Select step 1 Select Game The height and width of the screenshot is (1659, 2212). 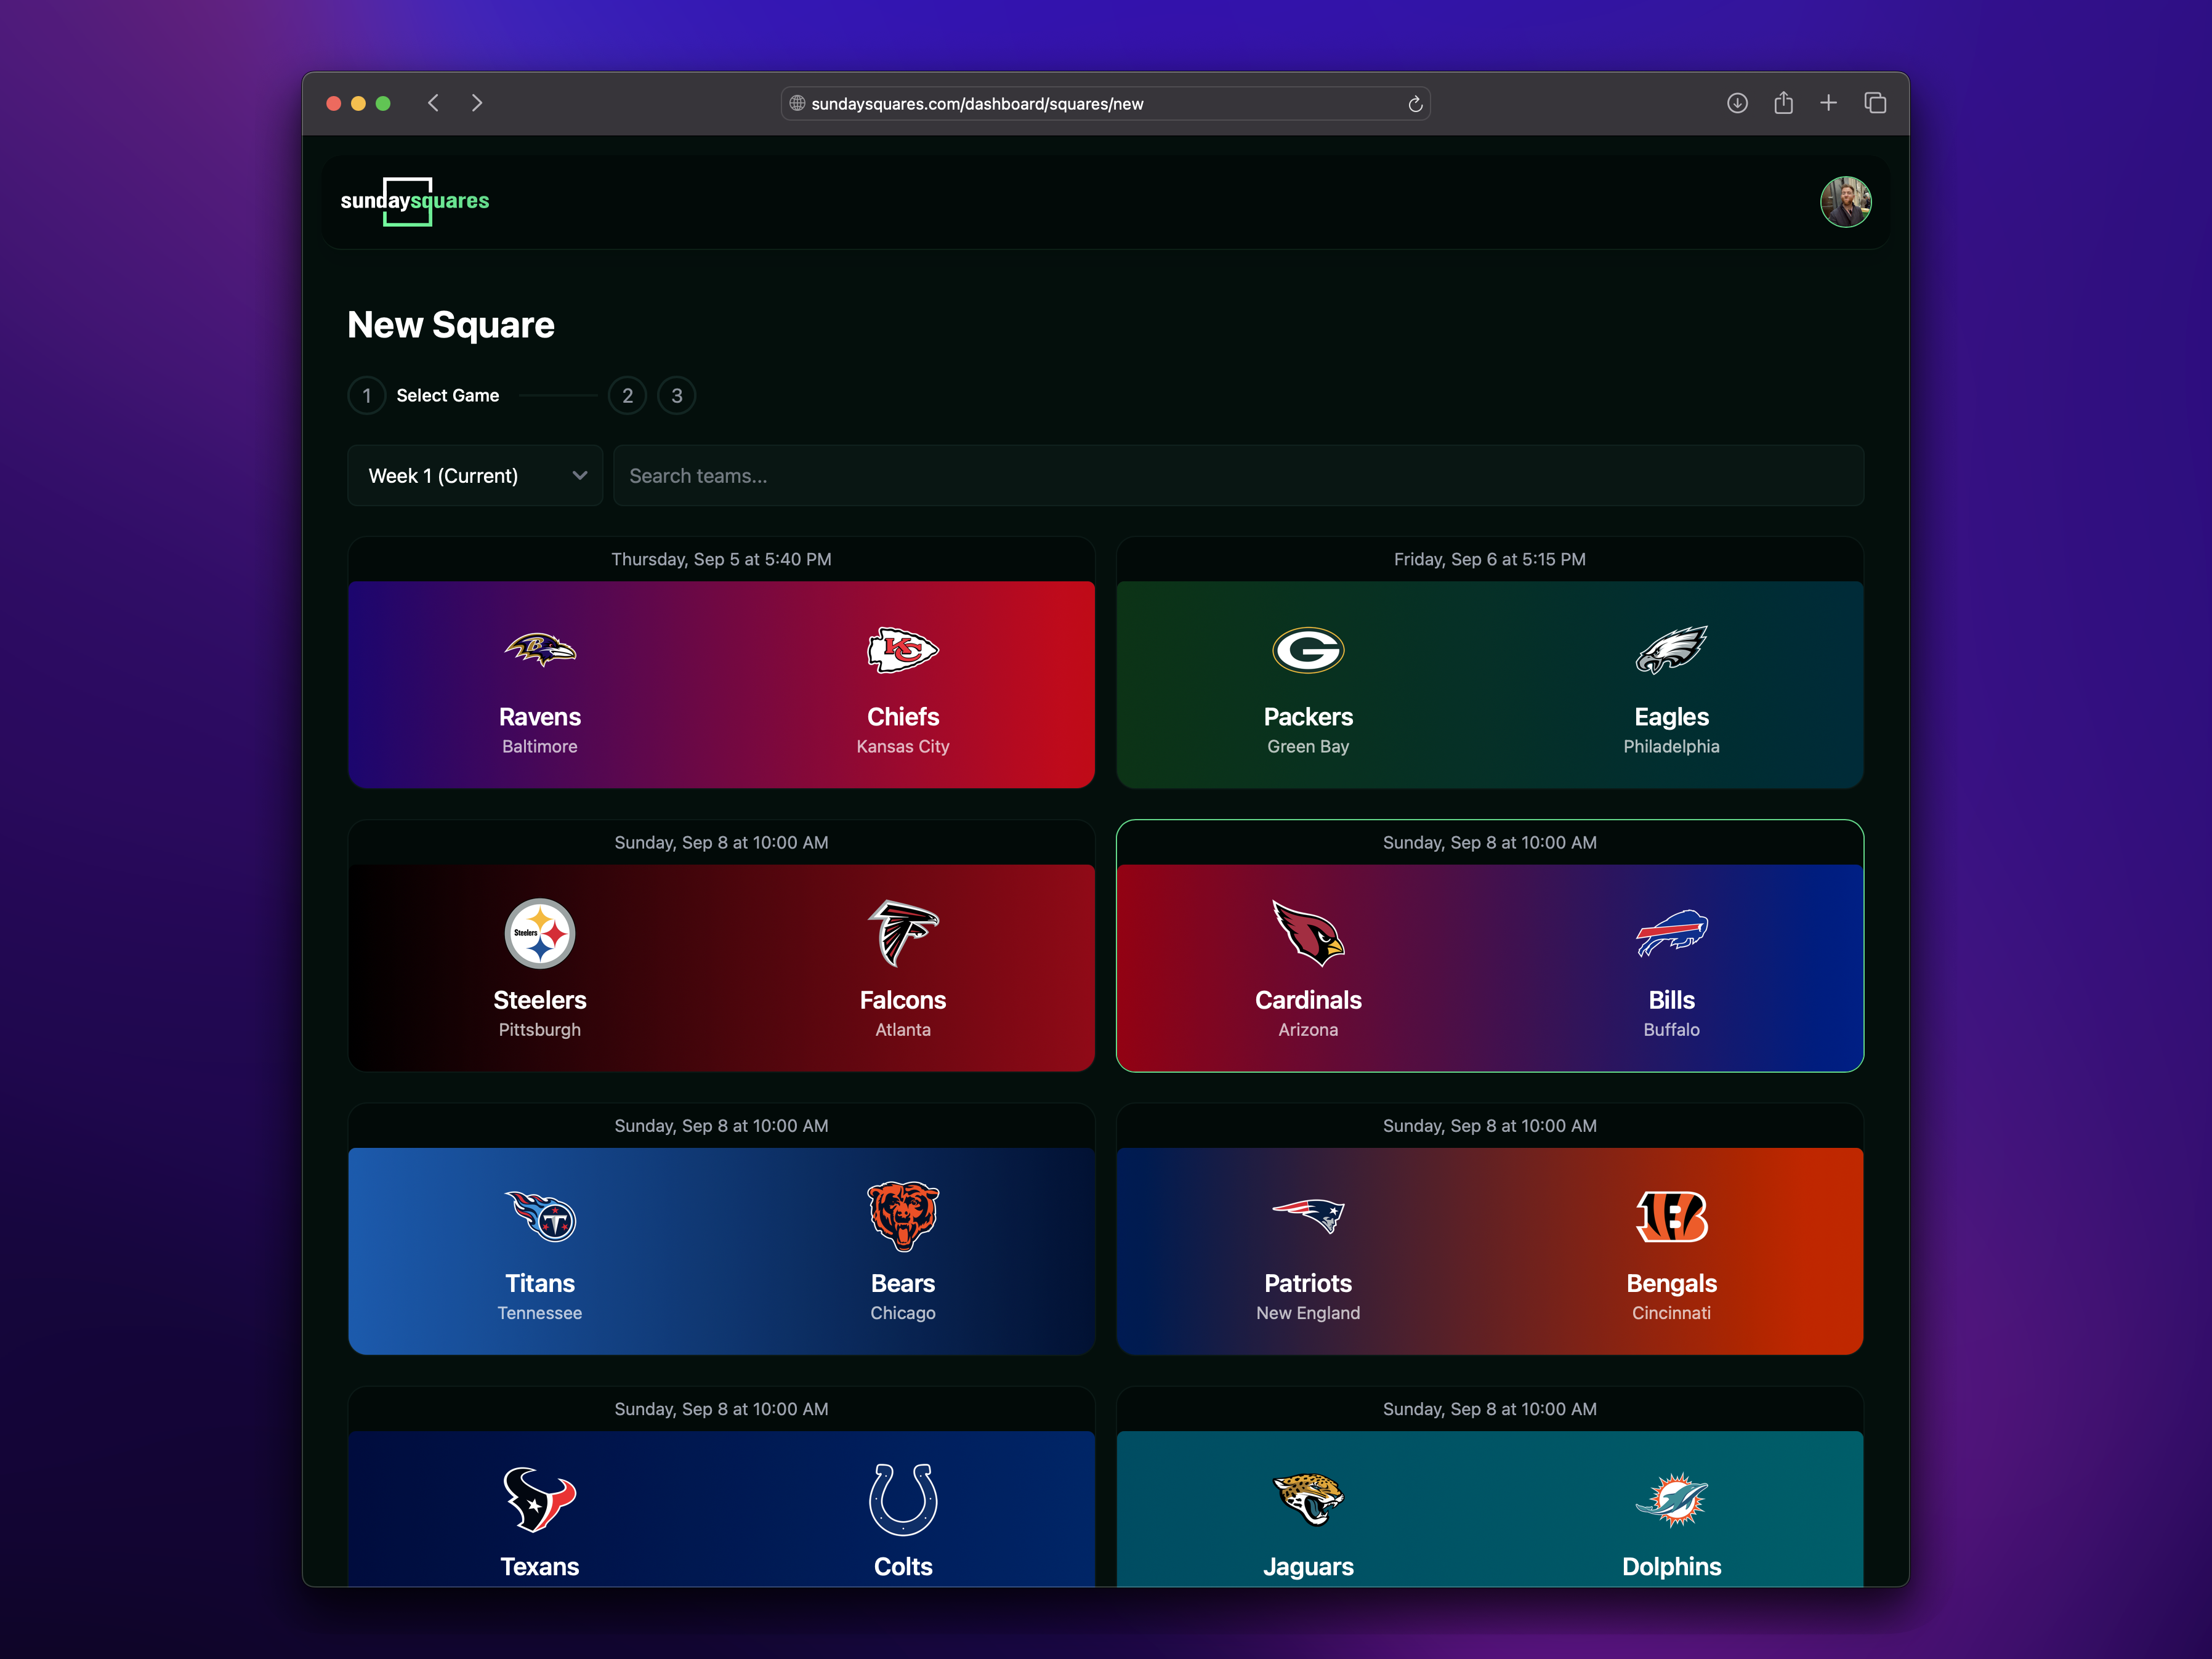pos(423,396)
